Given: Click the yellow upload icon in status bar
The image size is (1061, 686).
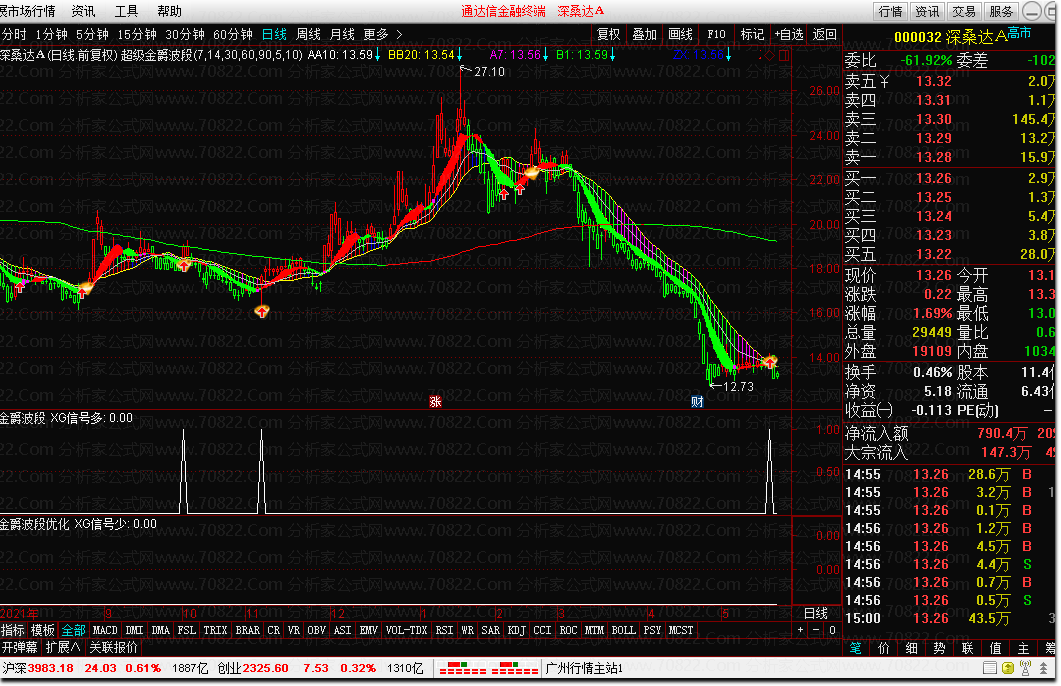Looking at the screenshot, I should (x=1008, y=668).
